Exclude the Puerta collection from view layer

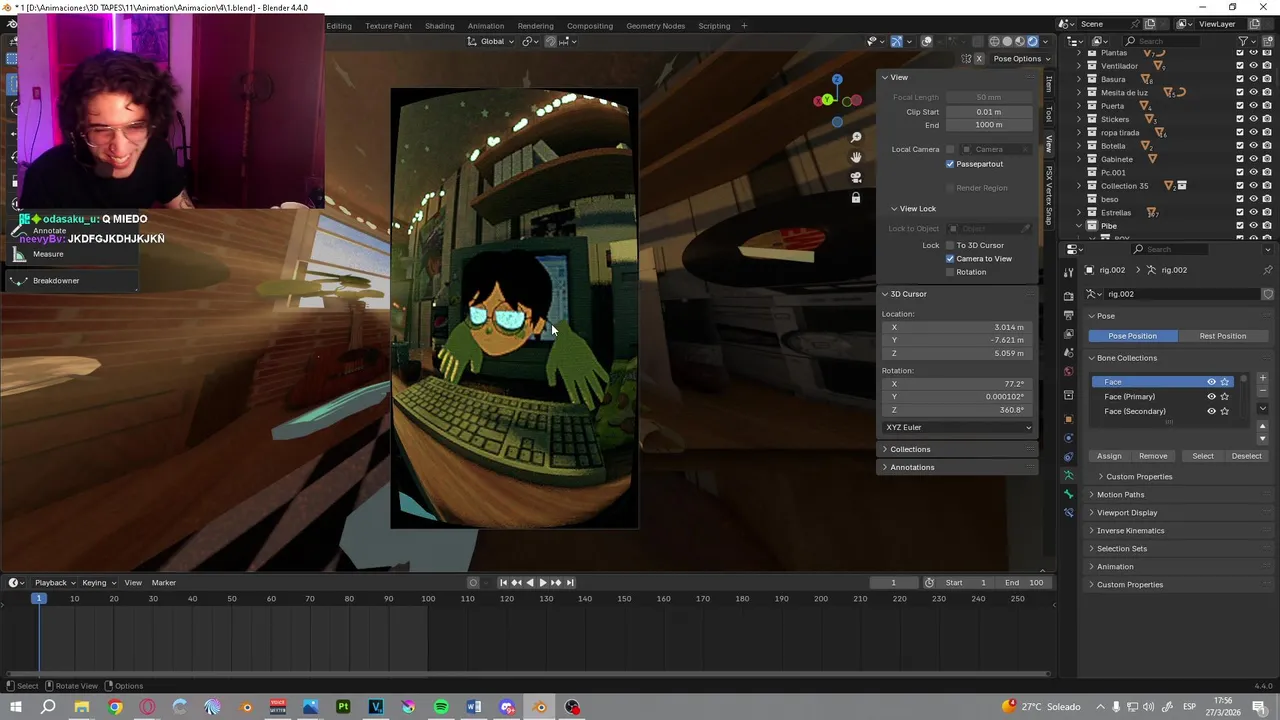coord(1240,106)
